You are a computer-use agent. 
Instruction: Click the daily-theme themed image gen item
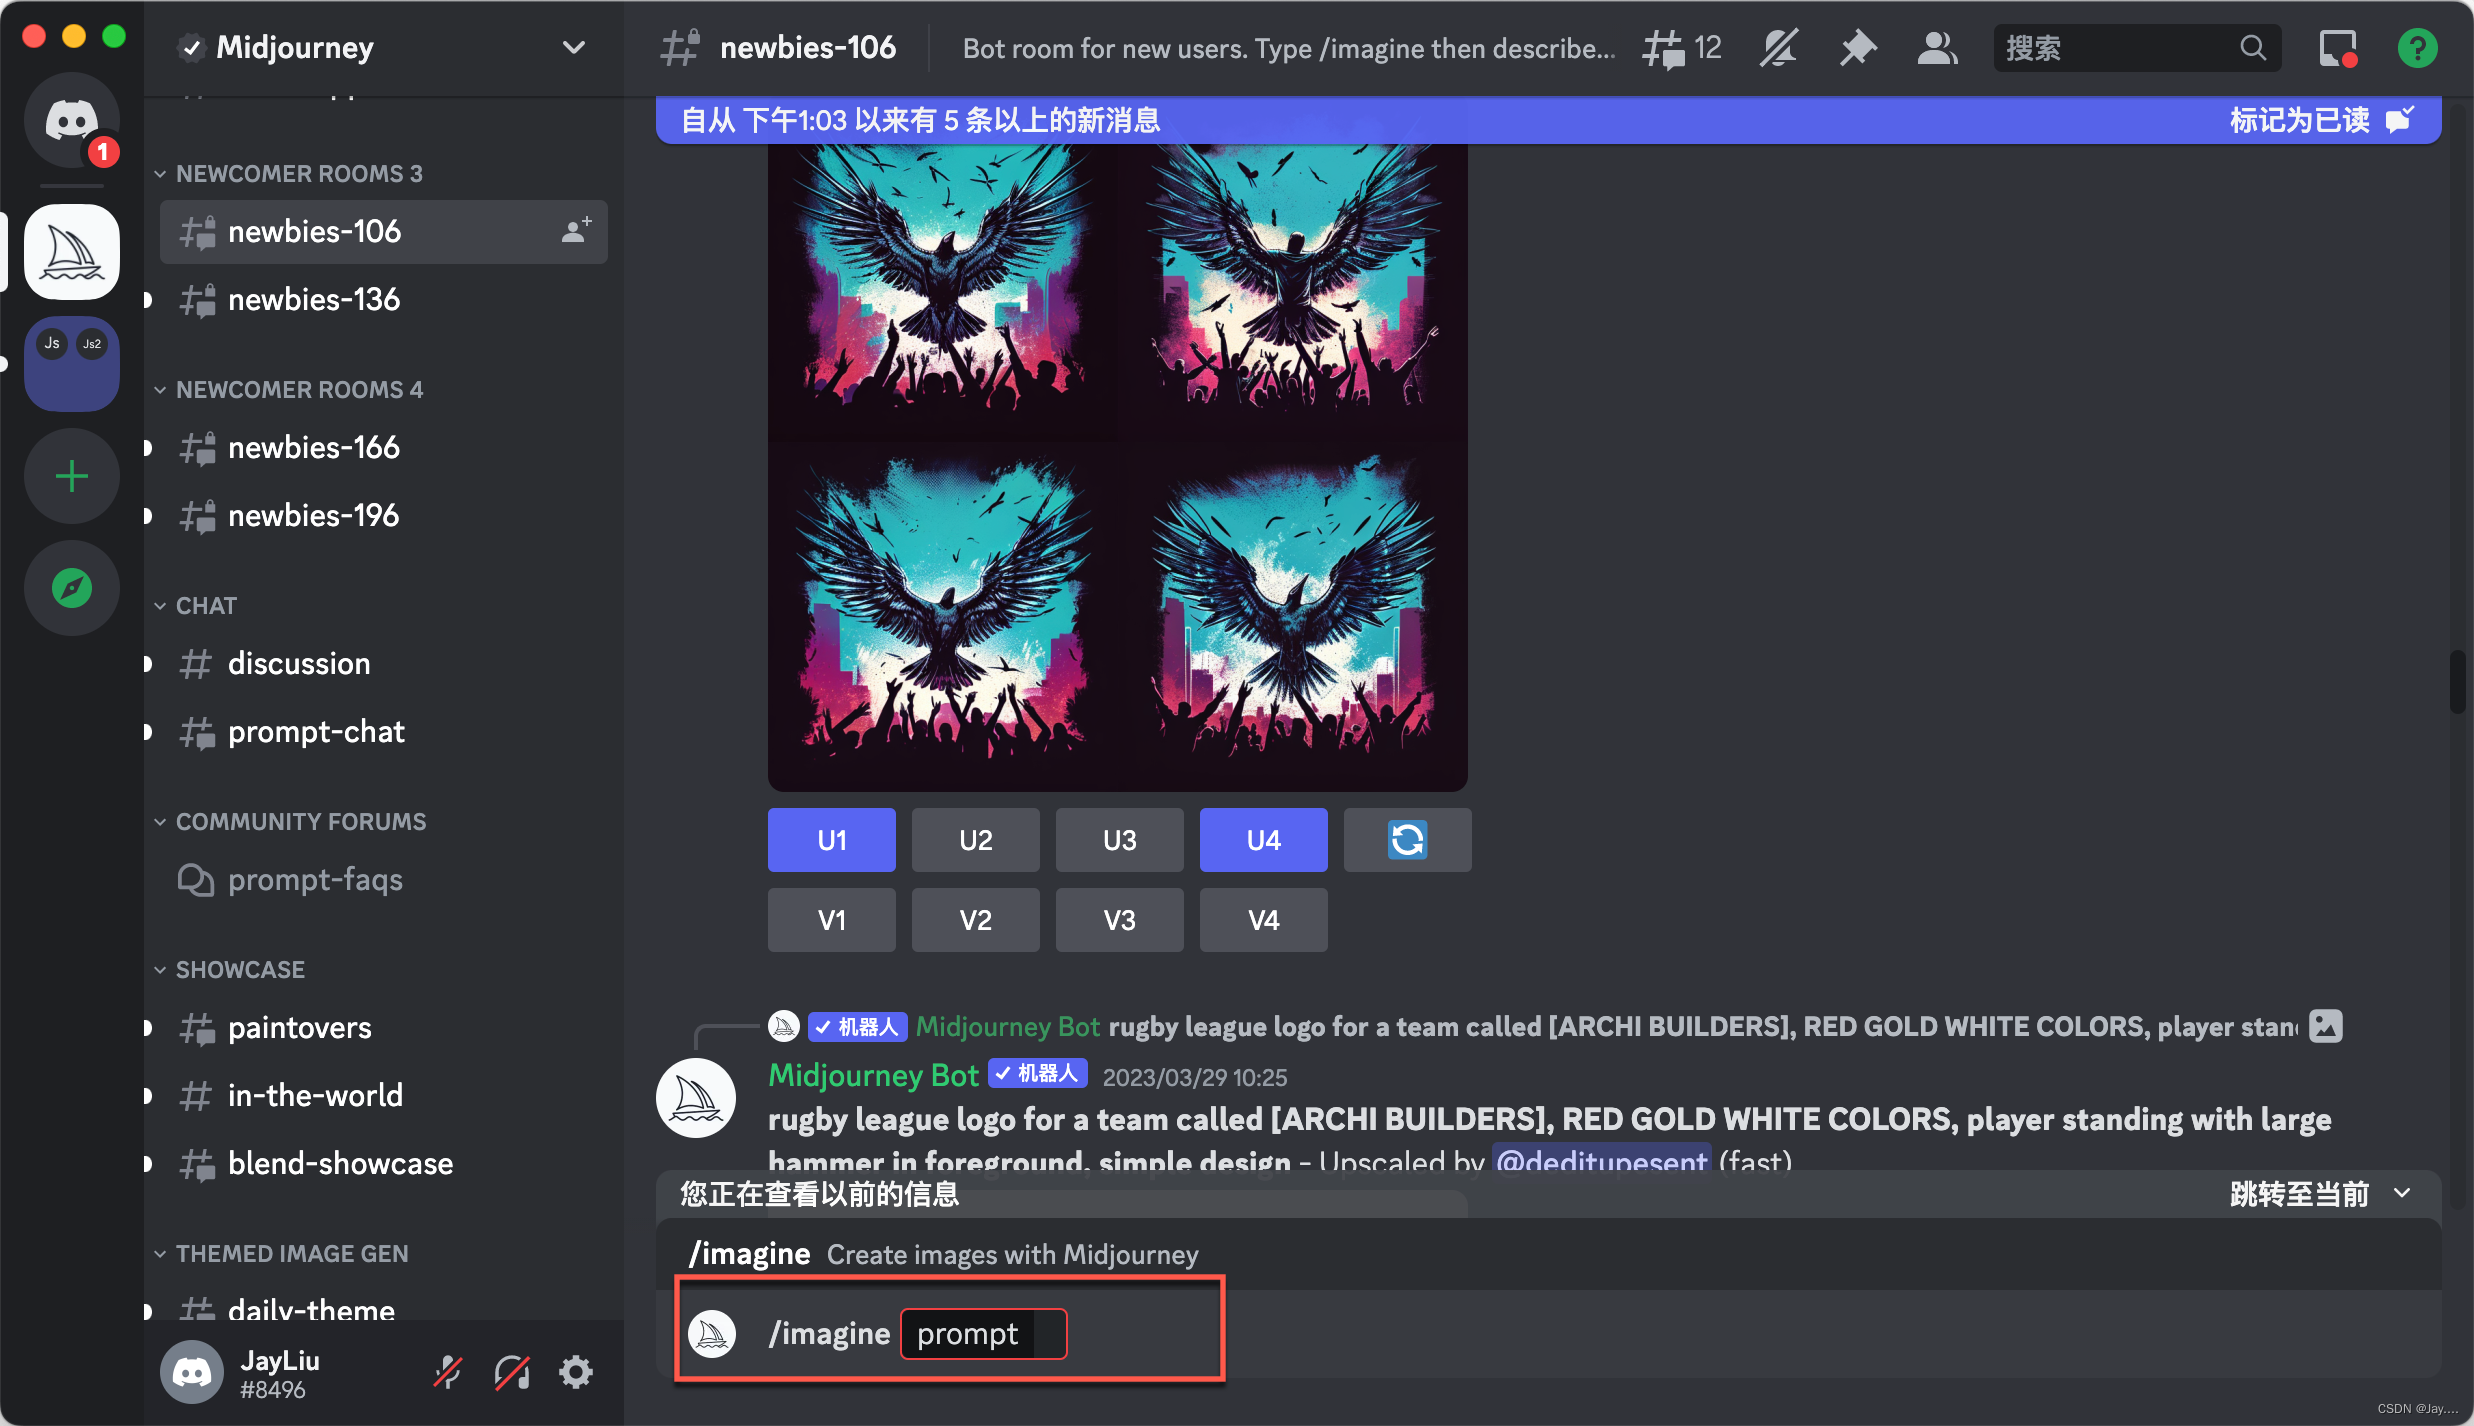point(313,1310)
